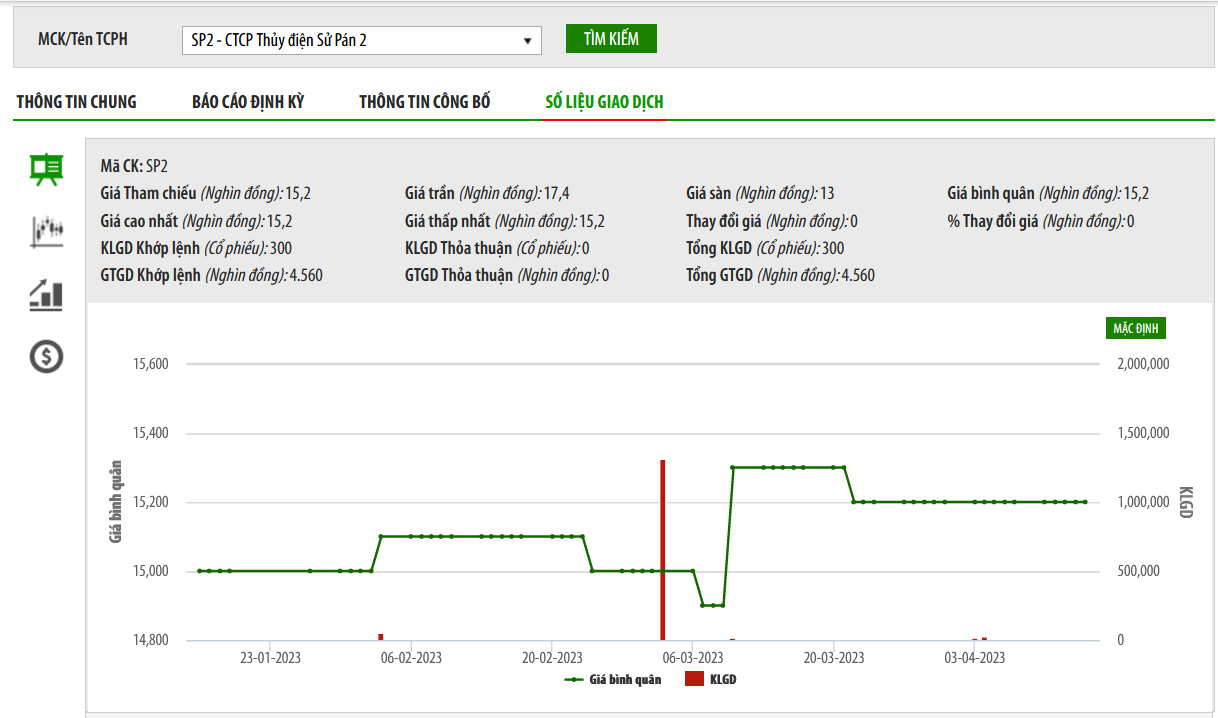Viewport: 1218px width, 718px height.
Task: Expand the SP2 company dropdown arrow
Action: tap(527, 41)
